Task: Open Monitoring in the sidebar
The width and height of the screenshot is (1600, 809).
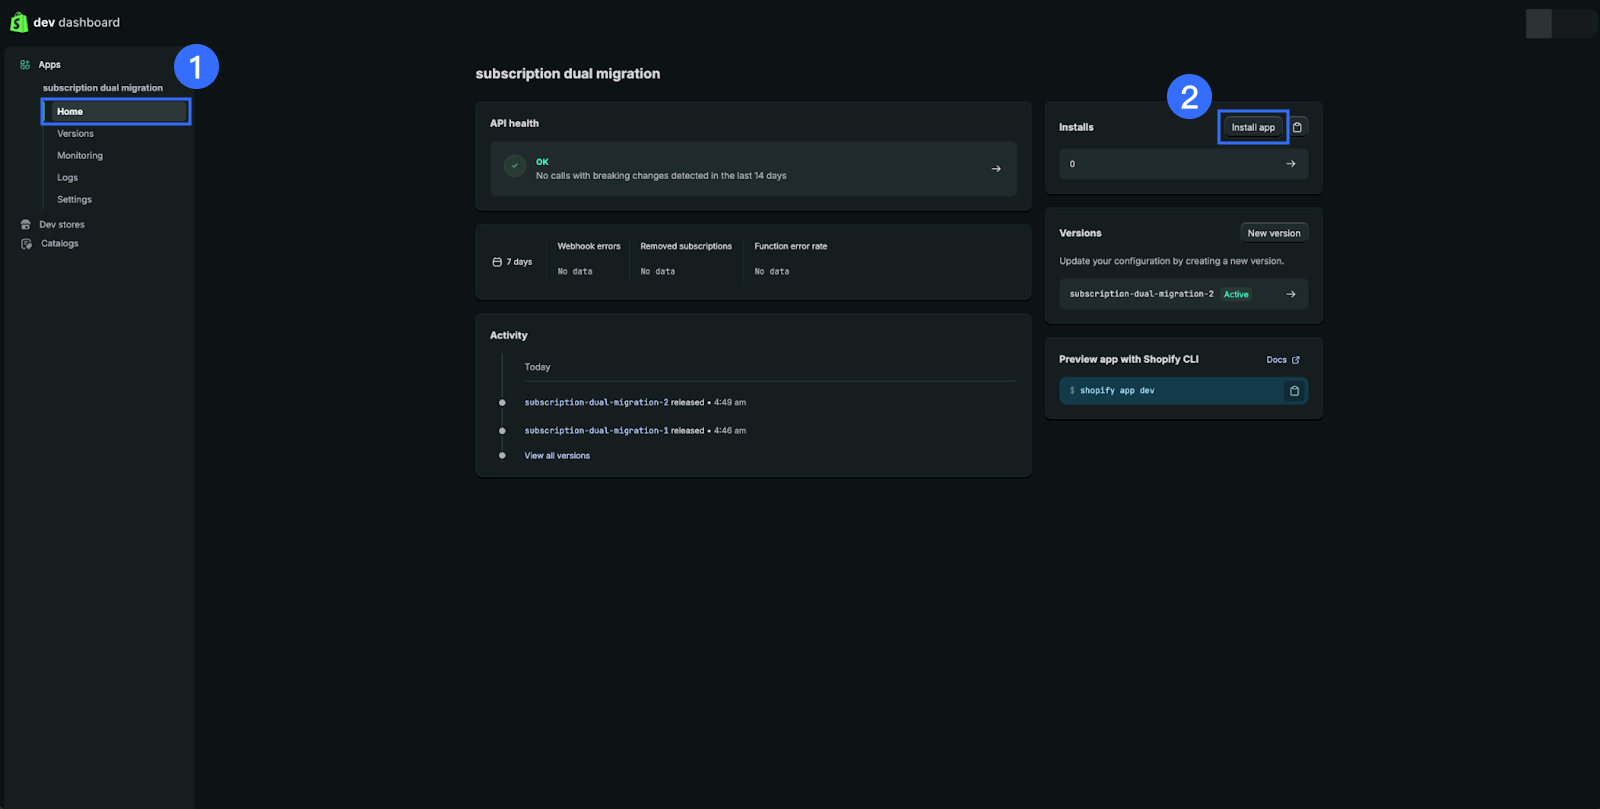Action: pos(80,156)
